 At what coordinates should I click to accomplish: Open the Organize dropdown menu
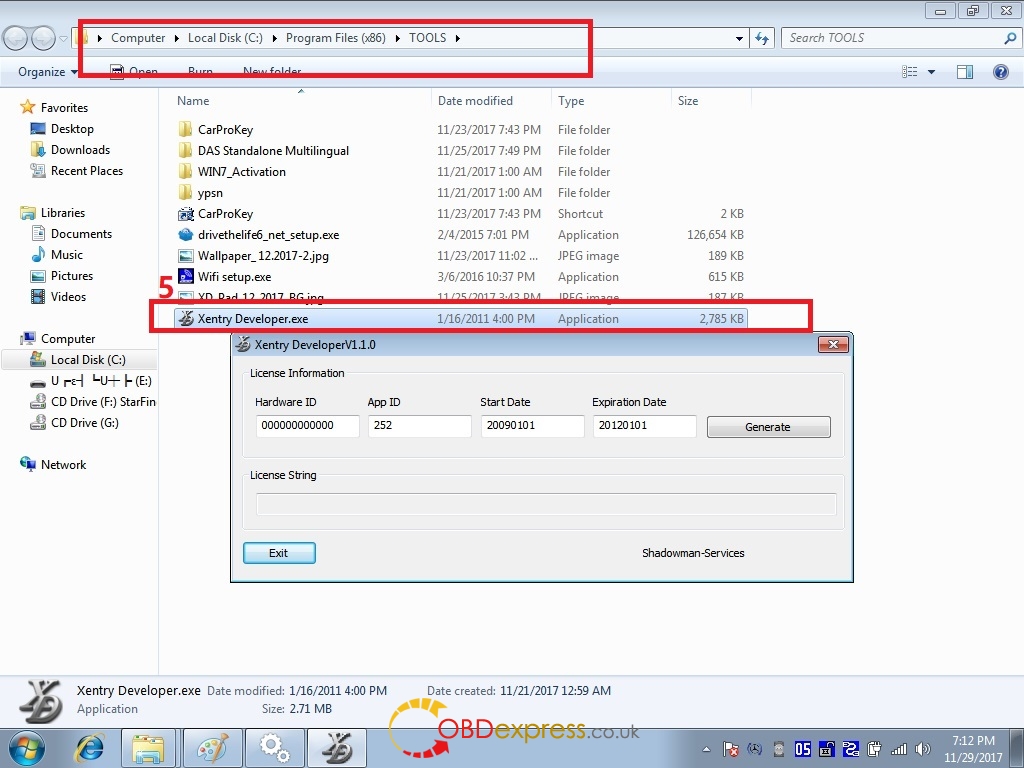pos(47,72)
